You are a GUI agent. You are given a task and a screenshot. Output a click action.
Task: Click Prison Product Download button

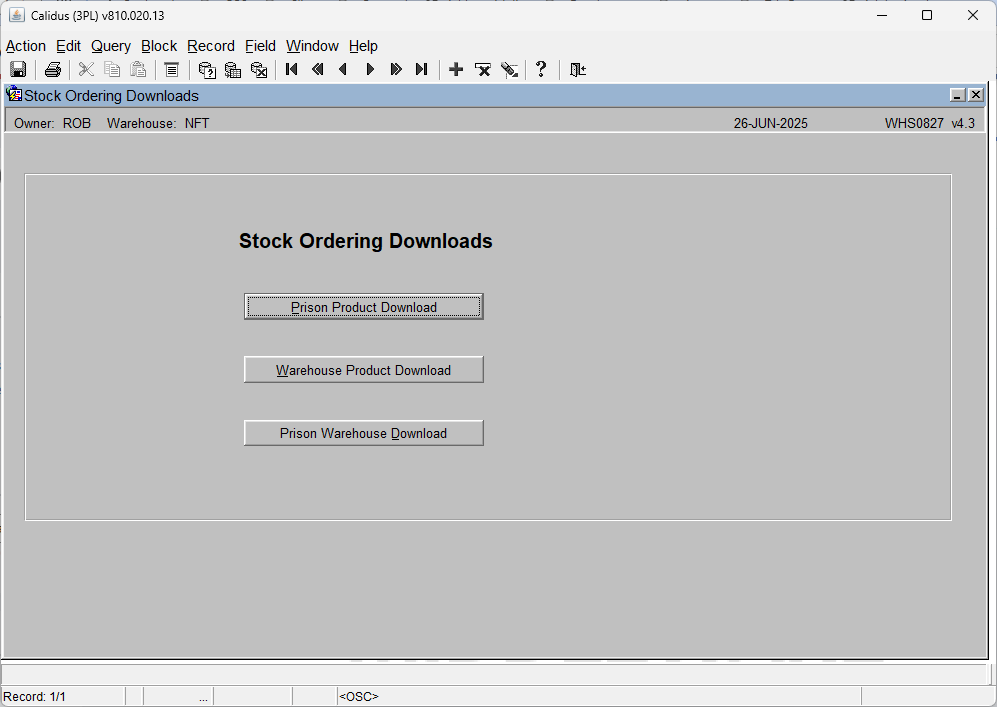(x=364, y=306)
